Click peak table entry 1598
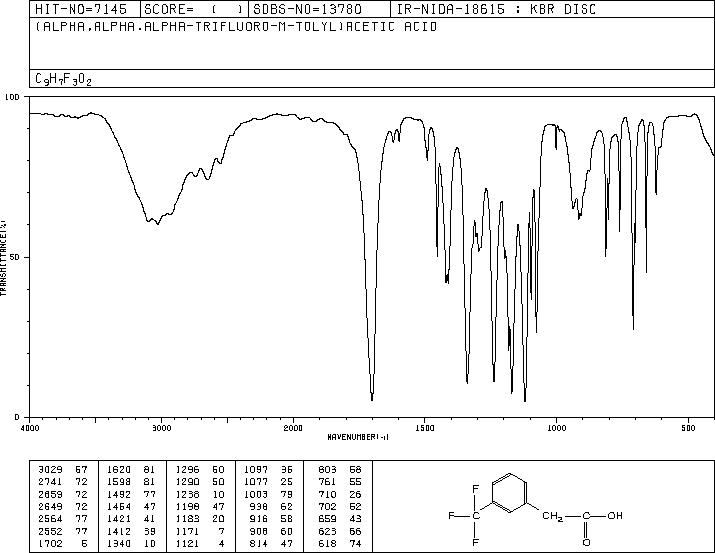This screenshot has width=715, height=553. click(x=119, y=482)
